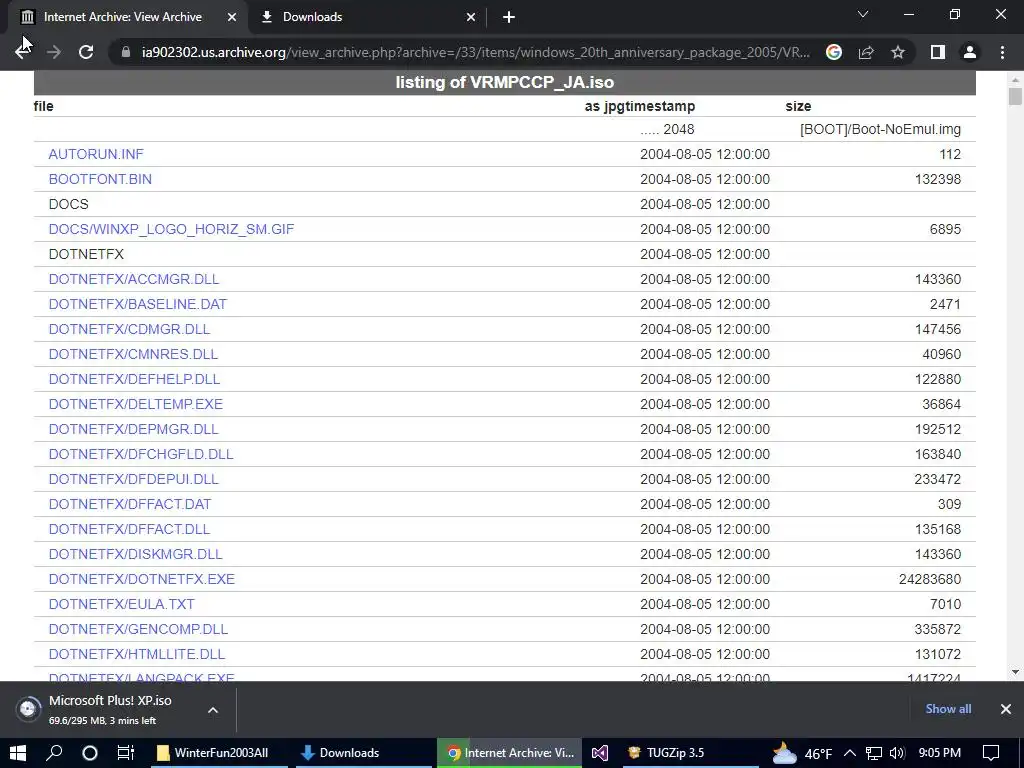The width and height of the screenshot is (1024, 768).
Task: Click the scrollbar down arrow
Action: pos(1015,671)
